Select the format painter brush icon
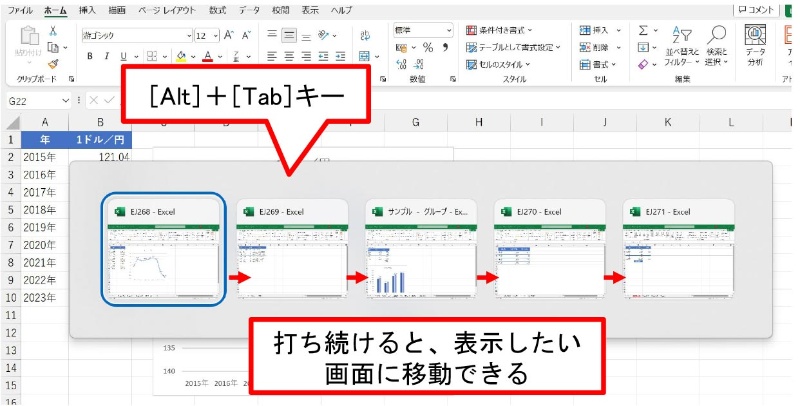Image resolution: width=800 pixels, height=406 pixels. [53, 62]
